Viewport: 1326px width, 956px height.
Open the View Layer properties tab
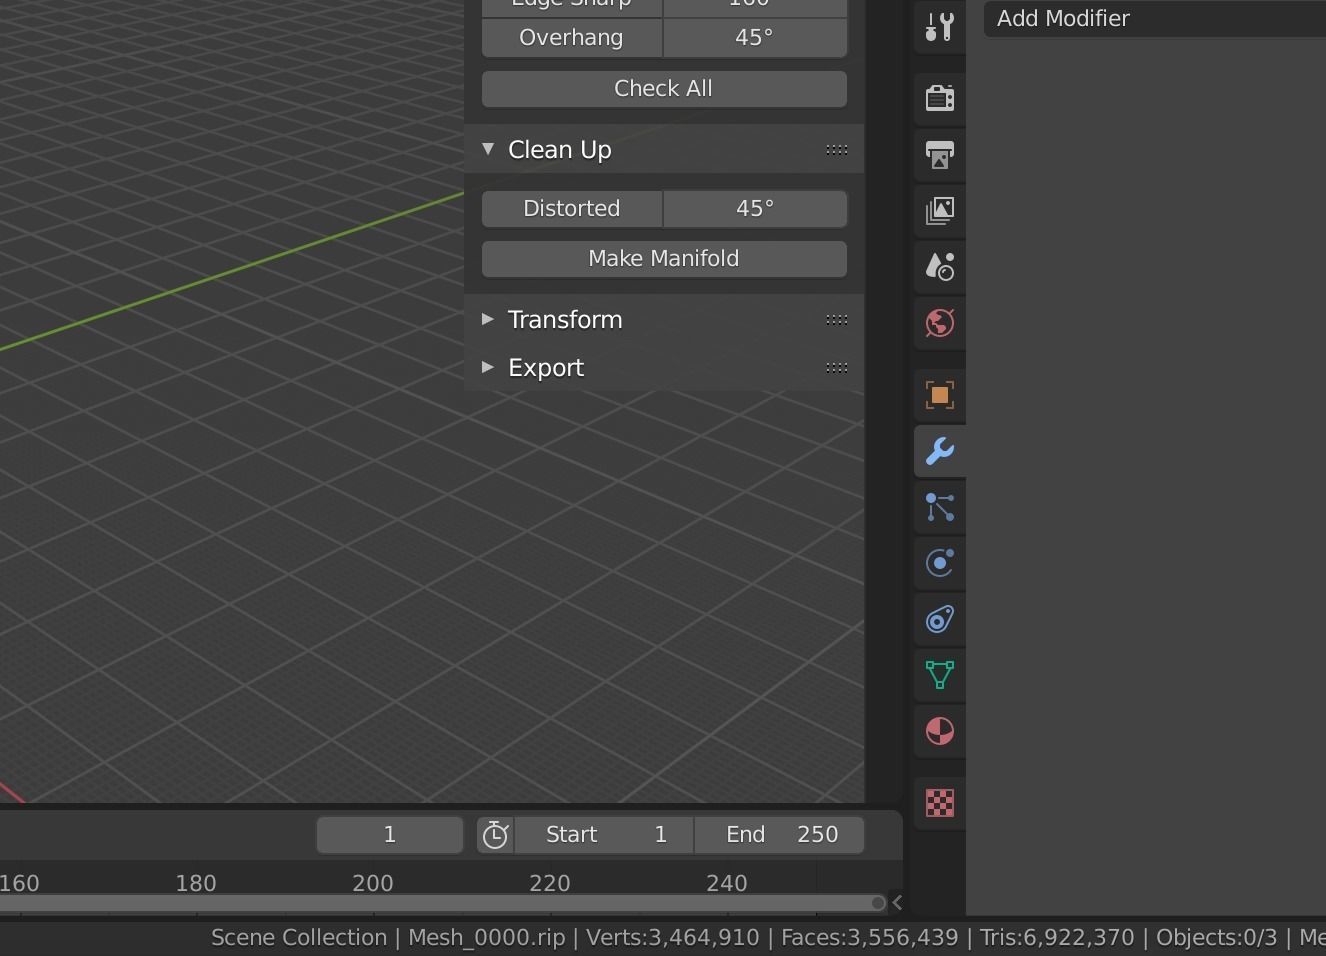point(939,210)
